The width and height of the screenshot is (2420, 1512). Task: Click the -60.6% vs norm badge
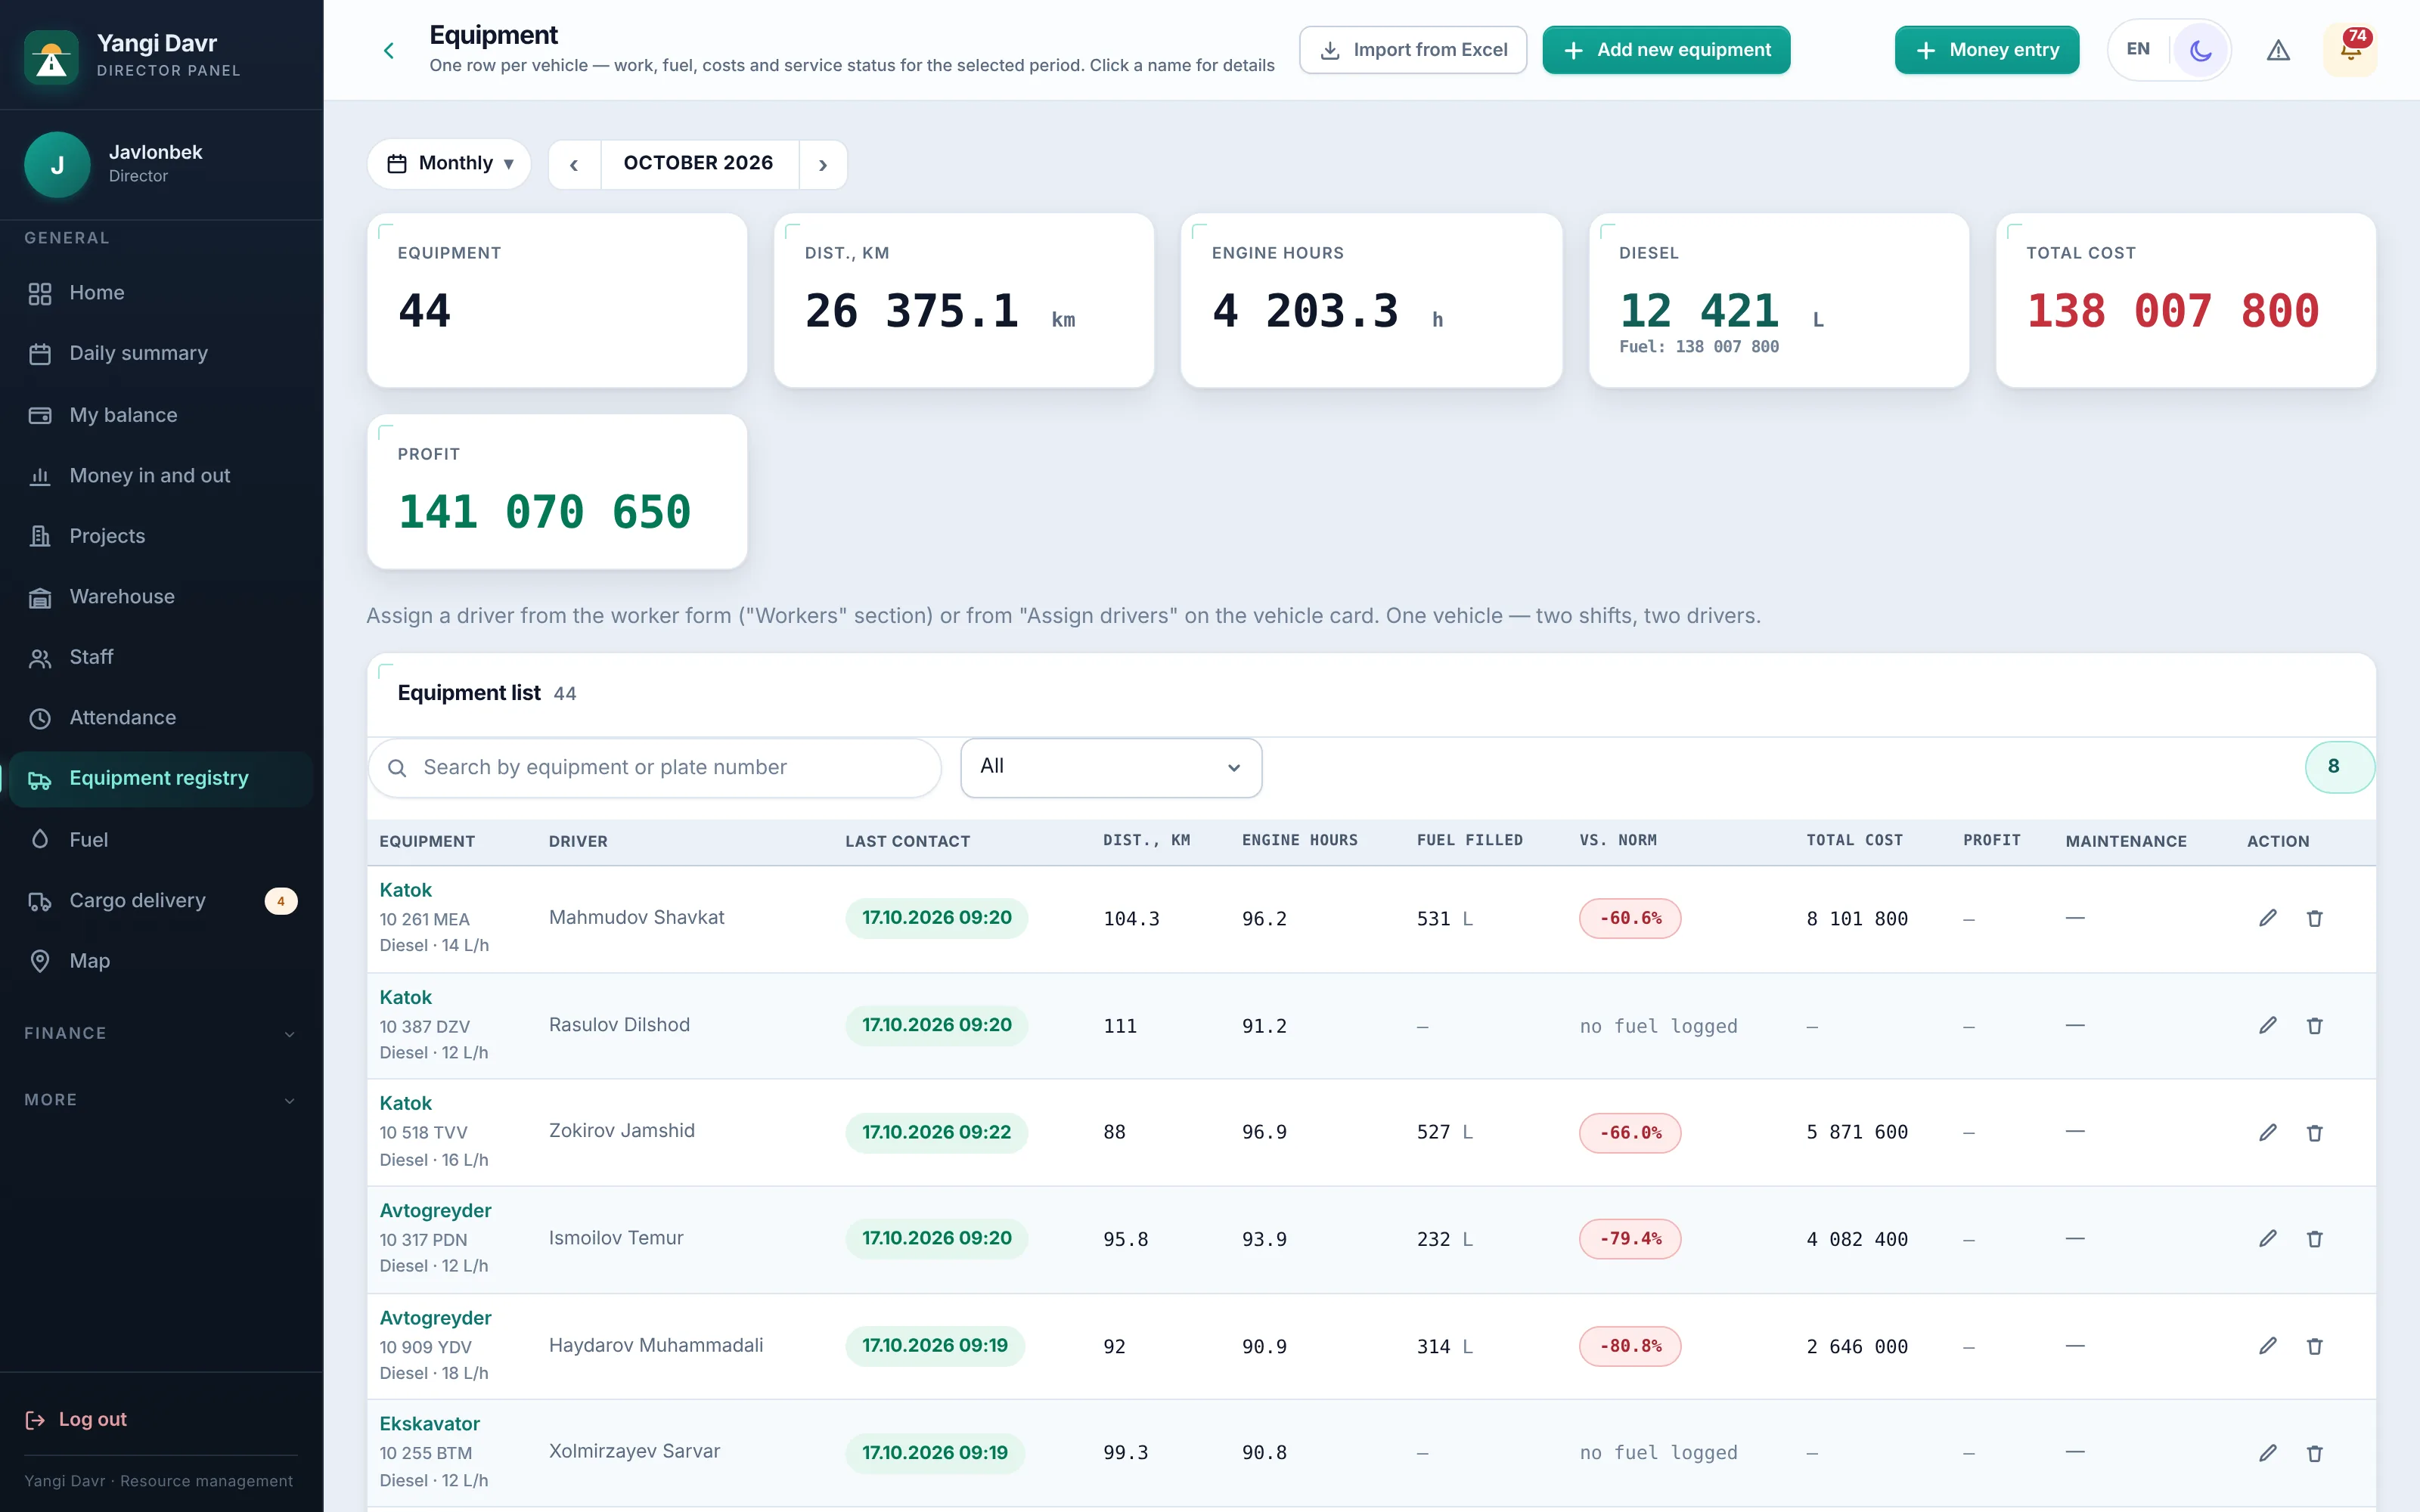(1630, 918)
